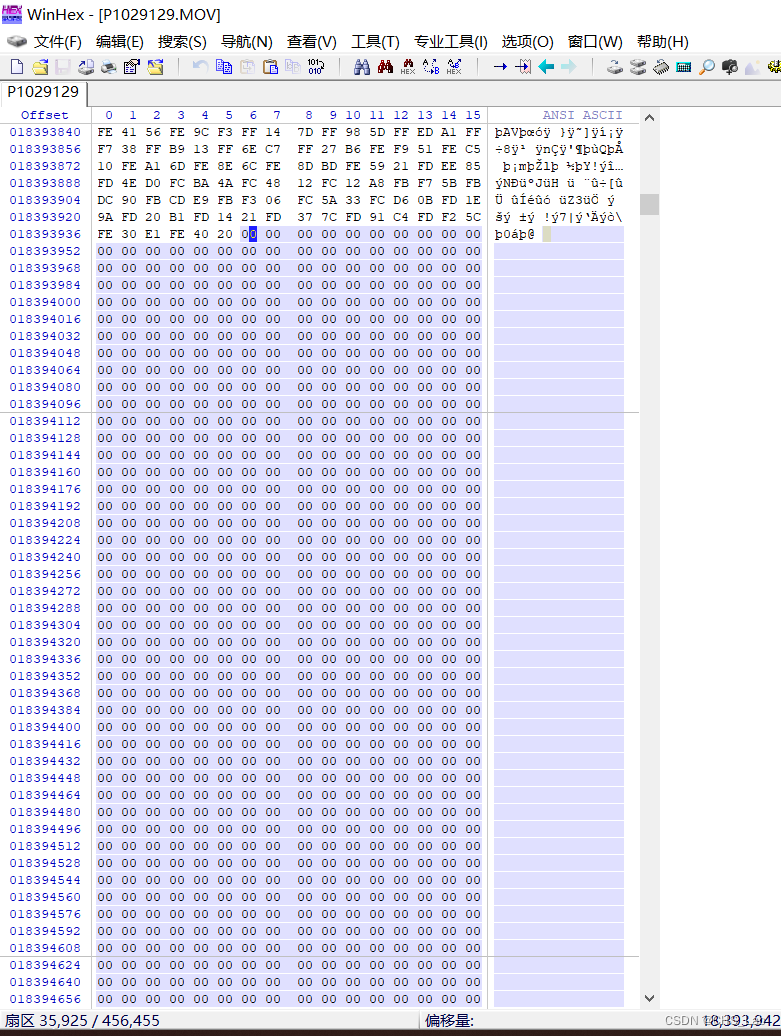
Task: Click ASCII text þ0áþ@ in text column
Action: pos(515,234)
